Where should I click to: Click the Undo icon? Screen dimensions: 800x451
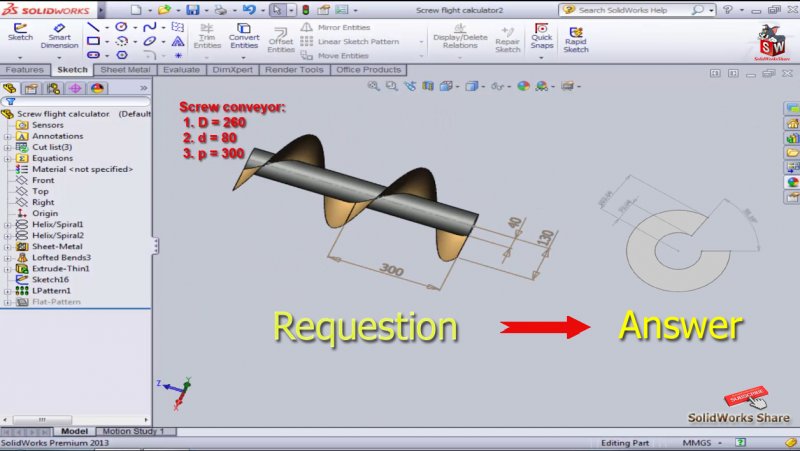248,10
